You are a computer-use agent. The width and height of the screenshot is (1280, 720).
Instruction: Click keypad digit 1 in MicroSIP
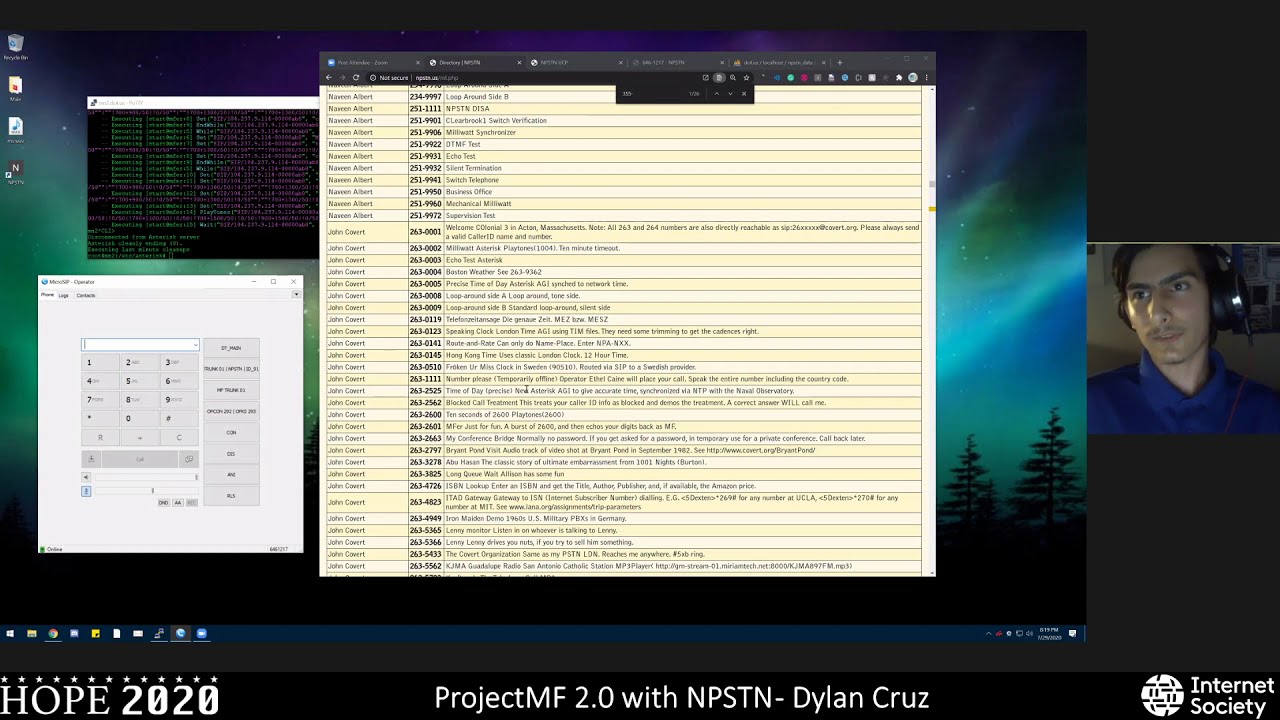click(100, 362)
